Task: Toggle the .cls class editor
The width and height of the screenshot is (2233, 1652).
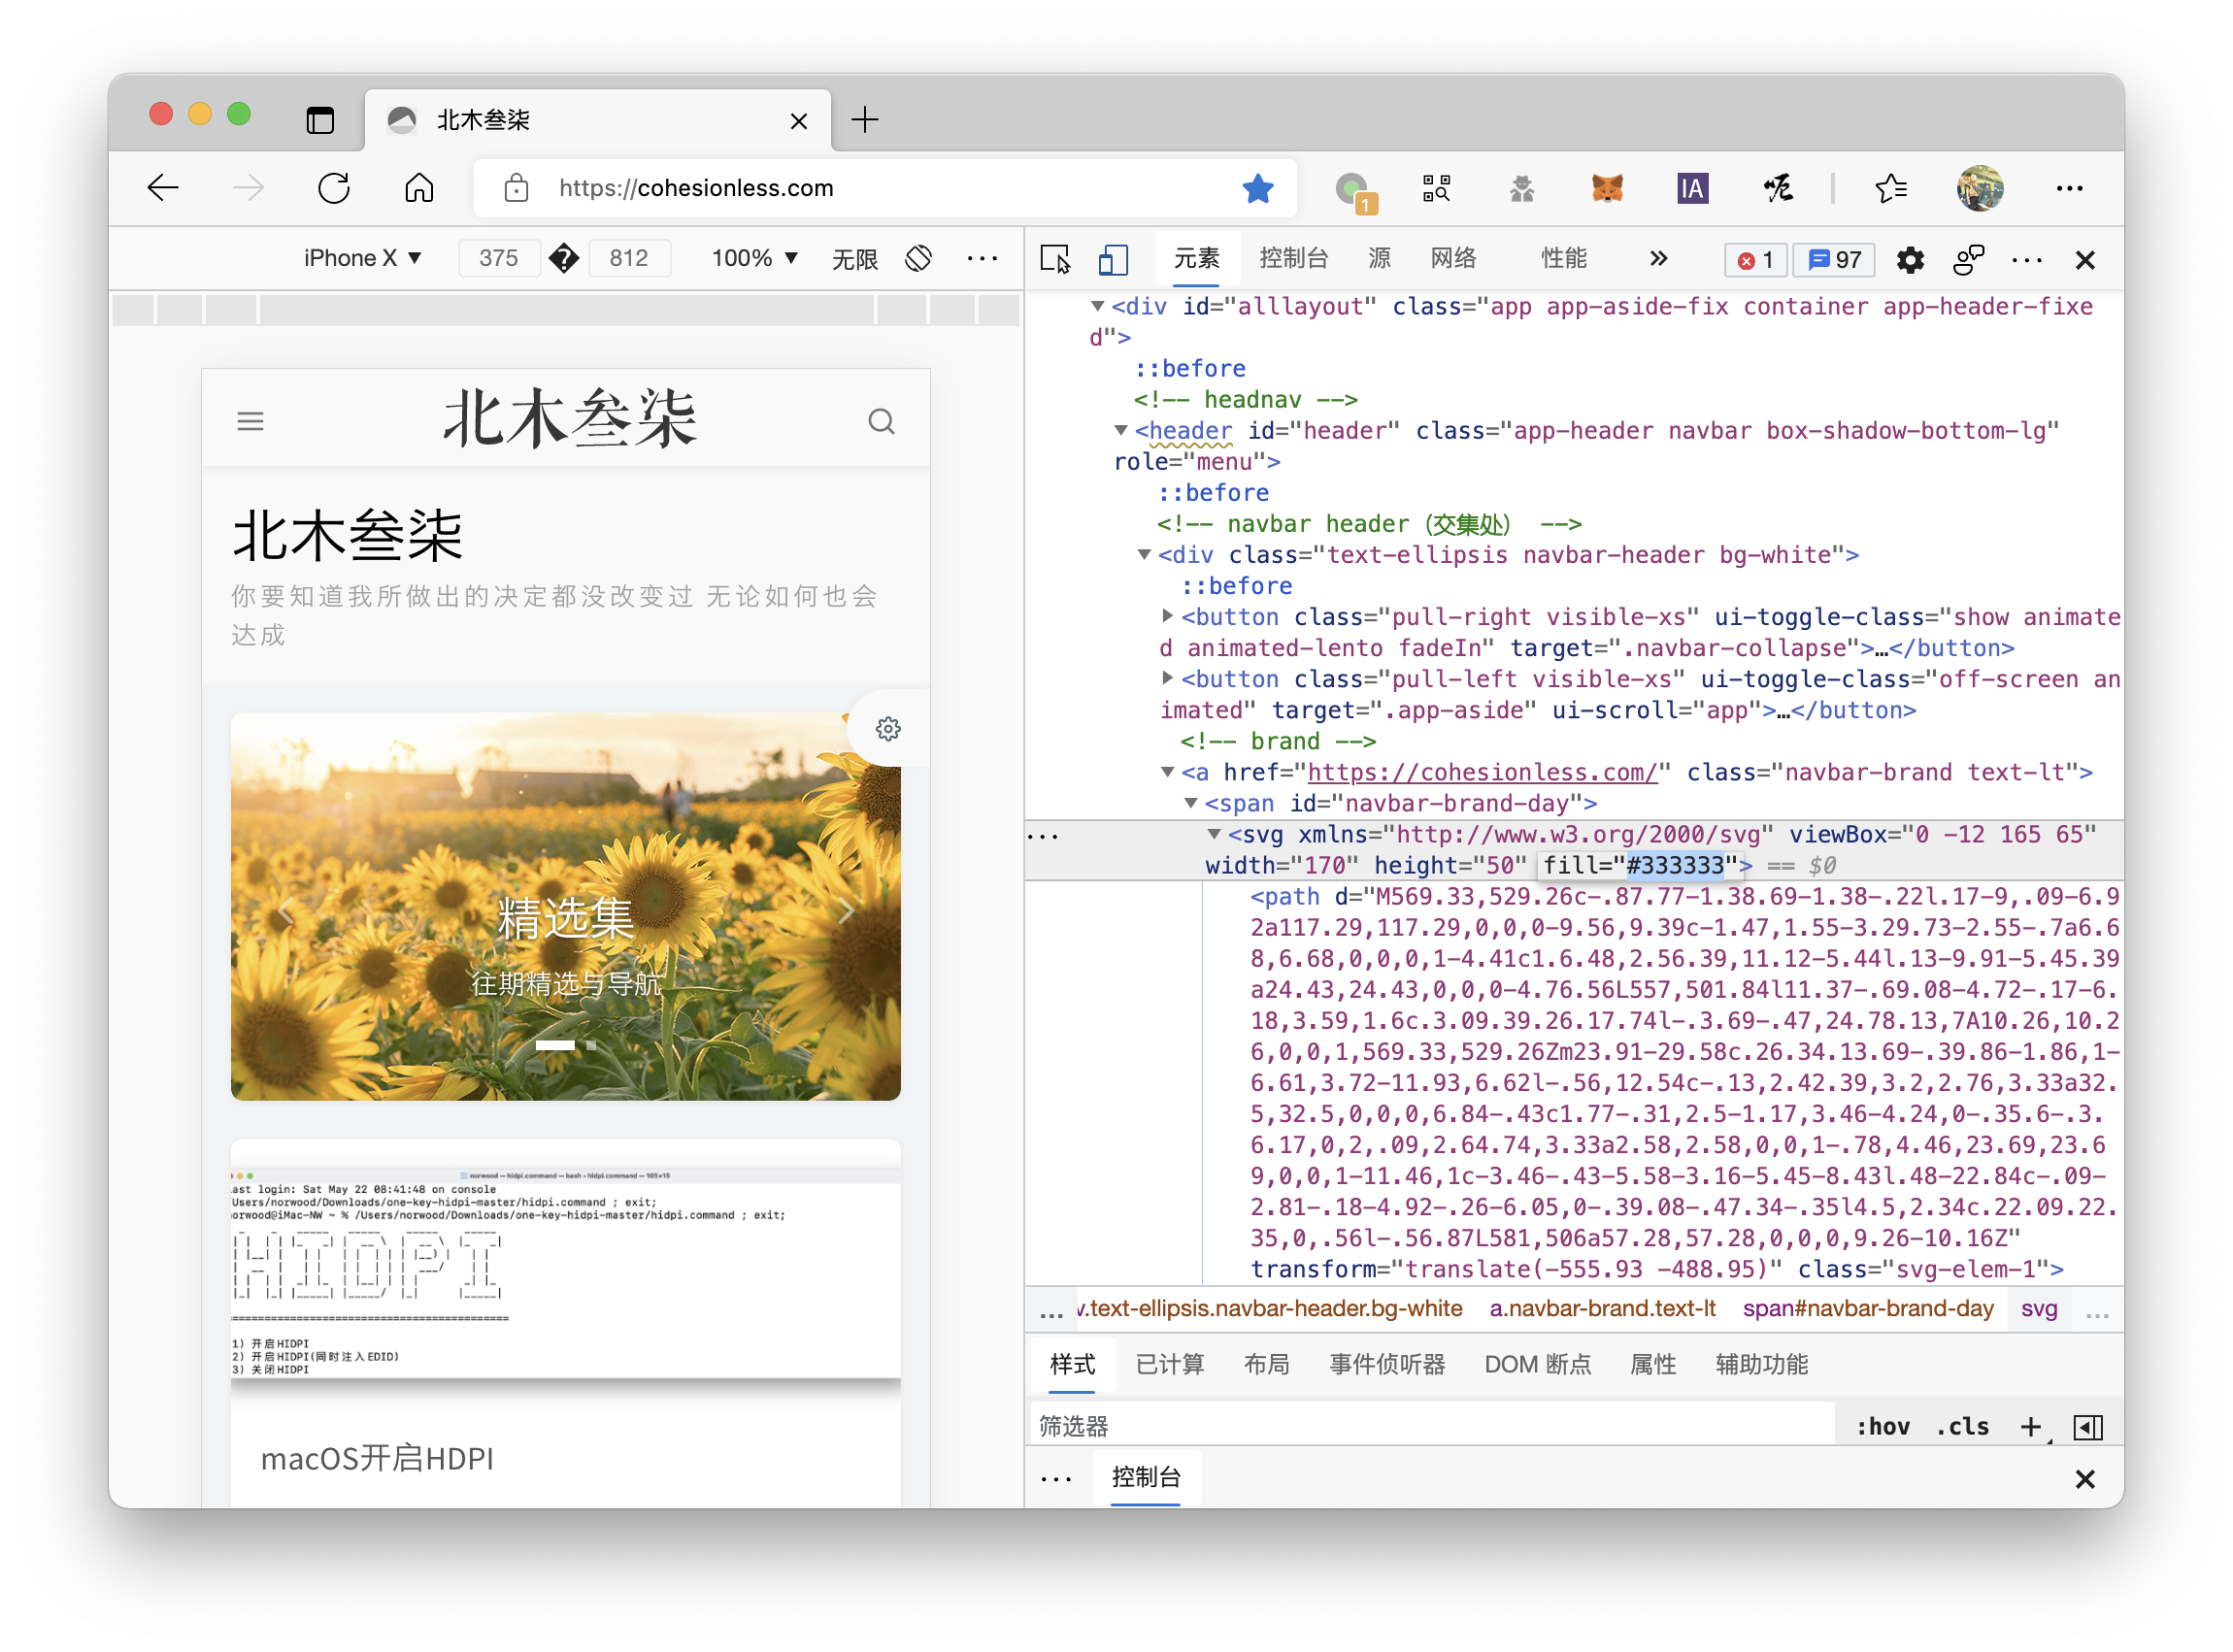Action: pyautogui.click(x=1962, y=1426)
